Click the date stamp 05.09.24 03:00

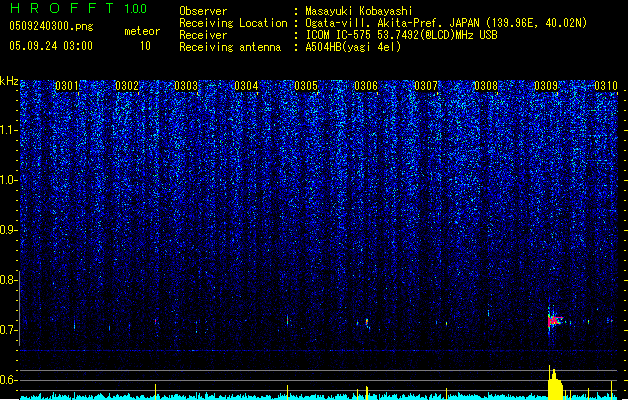[x=51, y=46]
